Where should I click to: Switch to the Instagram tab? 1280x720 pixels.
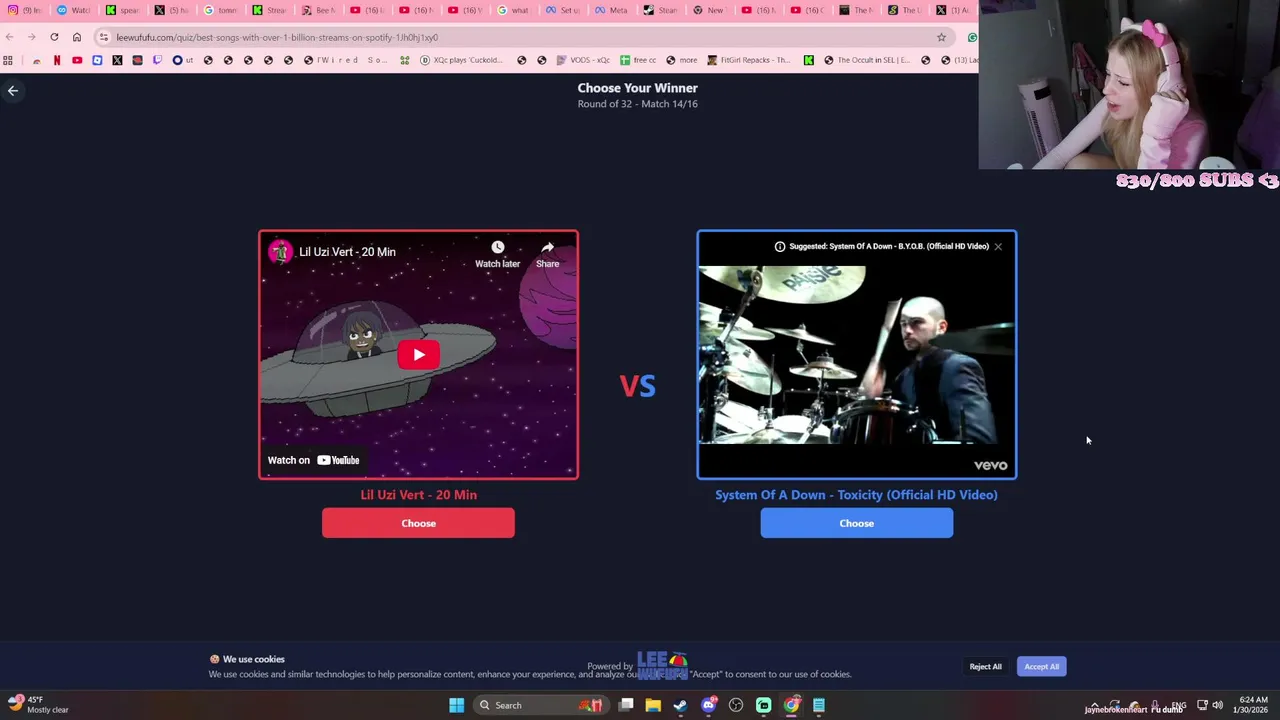pos(24,10)
